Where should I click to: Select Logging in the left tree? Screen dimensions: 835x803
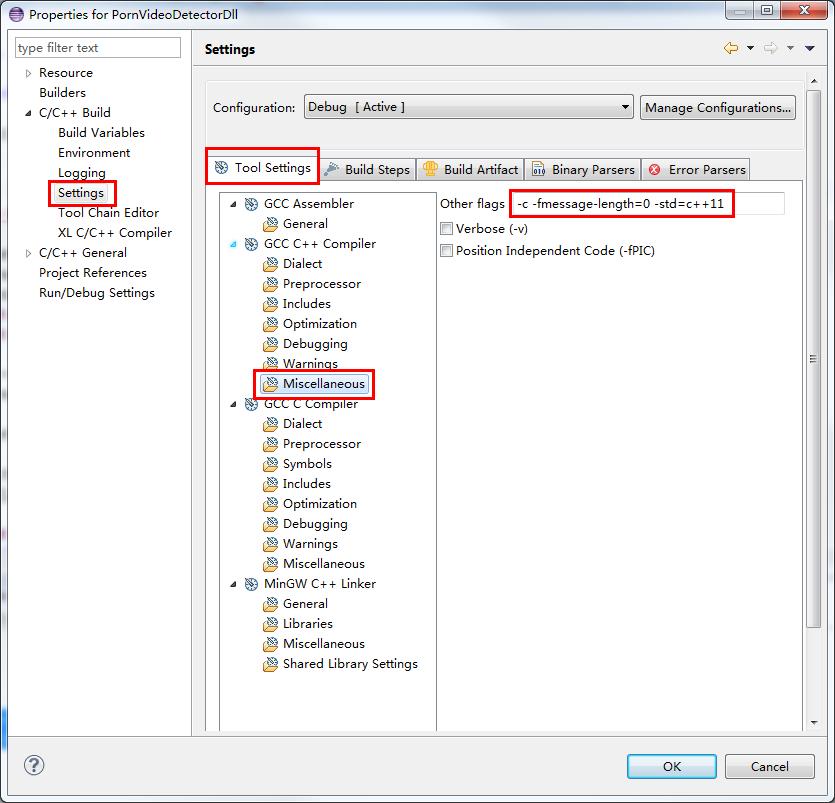tap(81, 173)
